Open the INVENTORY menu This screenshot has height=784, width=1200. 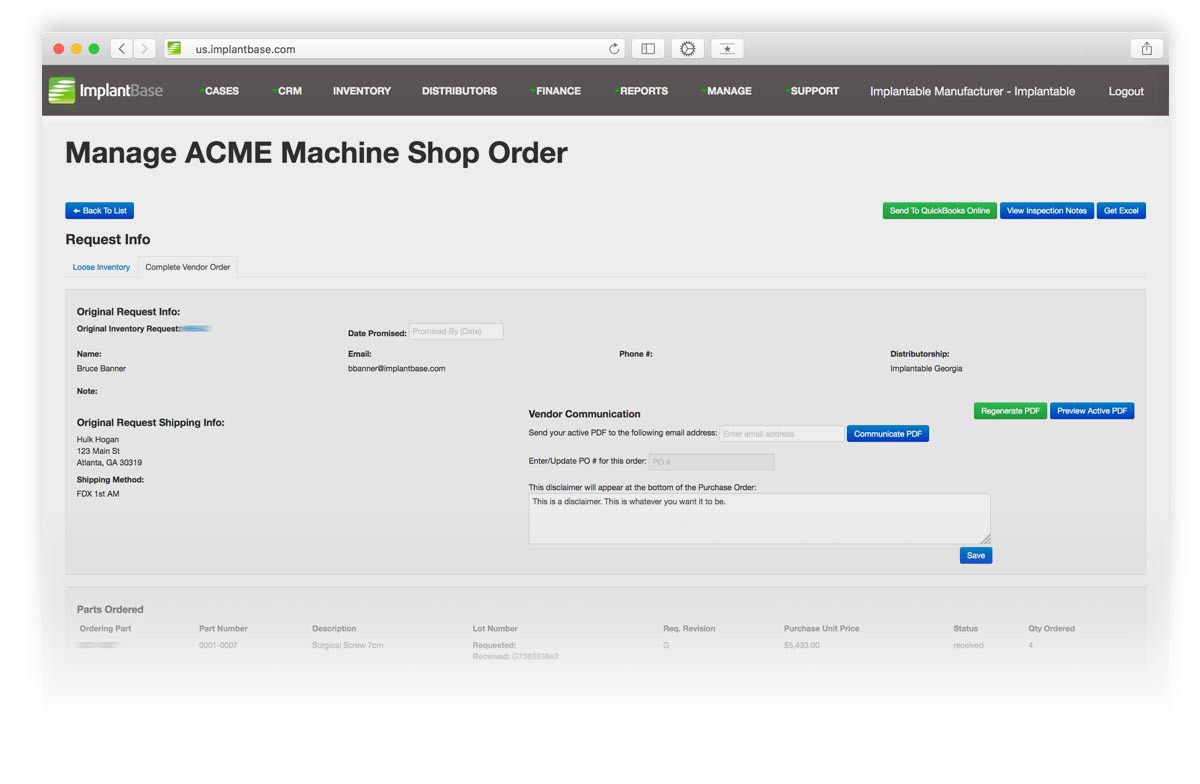tap(362, 91)
